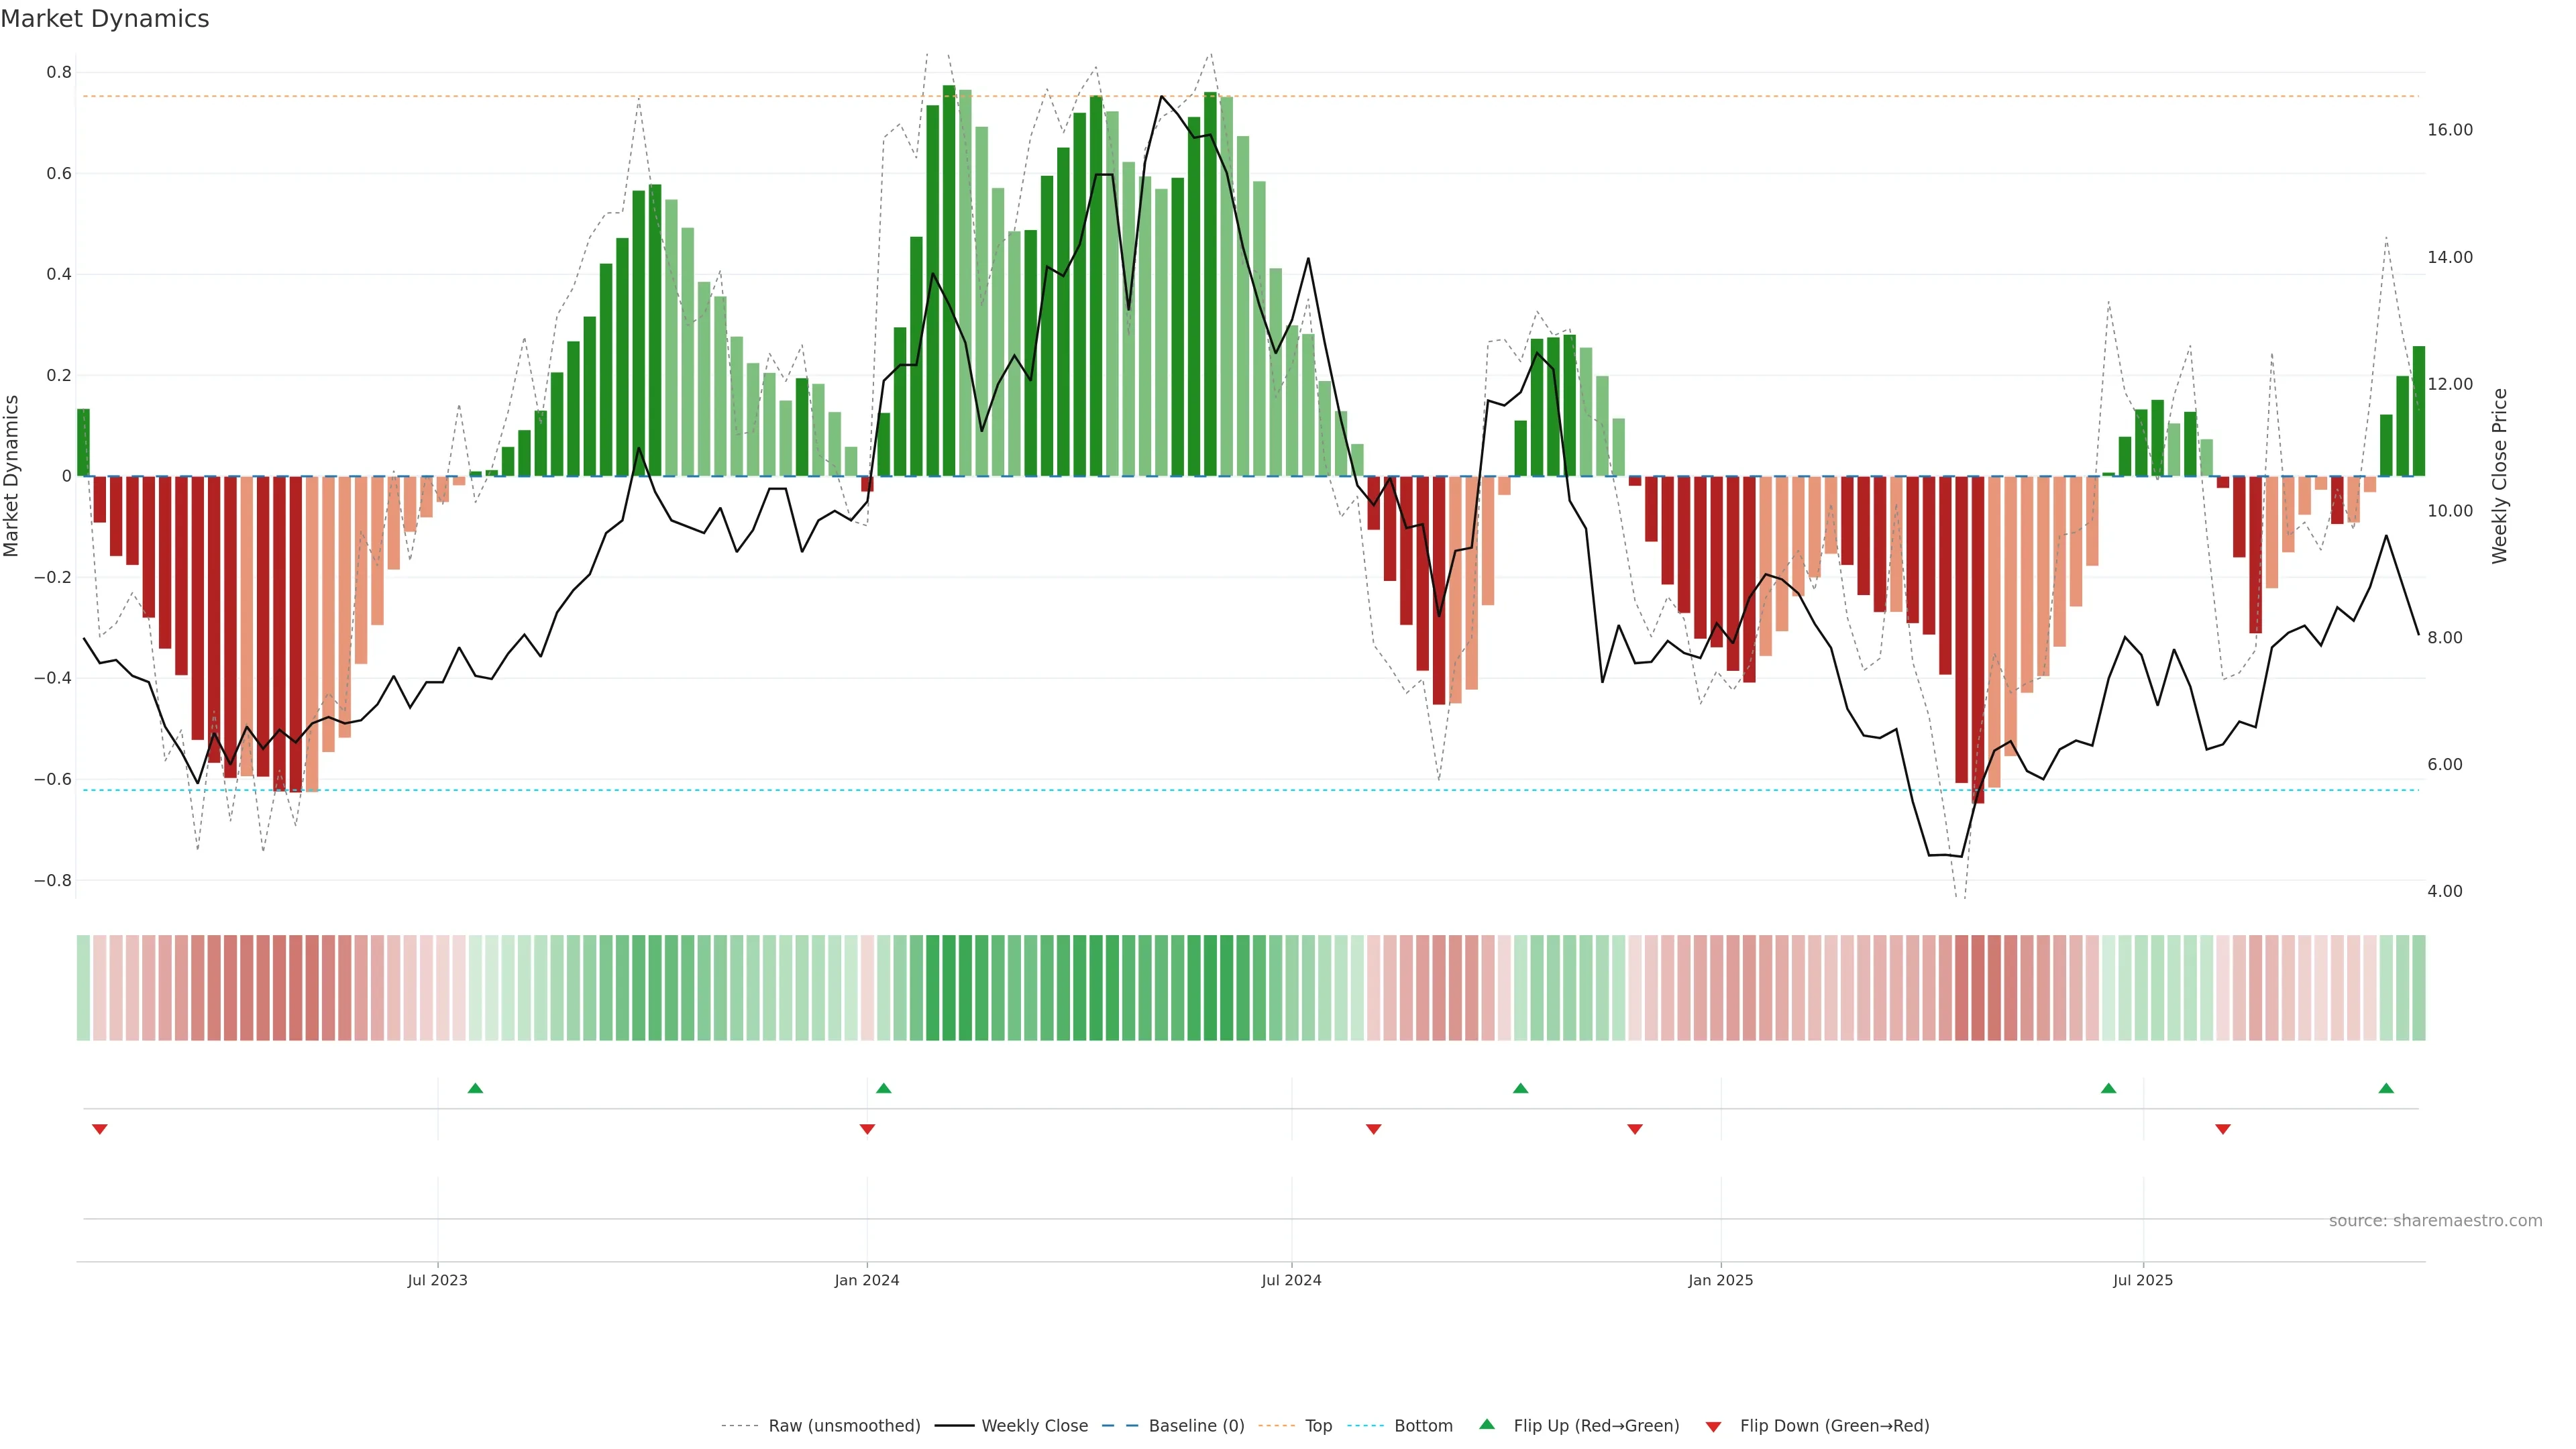Click the rightmost green flip-up marker
This screenshot has width=2576, height=1449.
[x=2386, y=1088]
